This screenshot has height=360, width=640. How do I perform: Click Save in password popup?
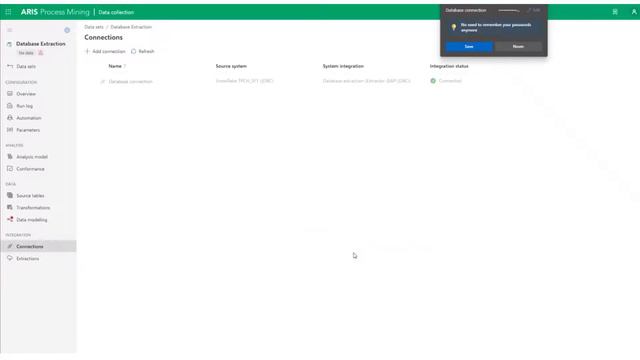pos(469,47)
